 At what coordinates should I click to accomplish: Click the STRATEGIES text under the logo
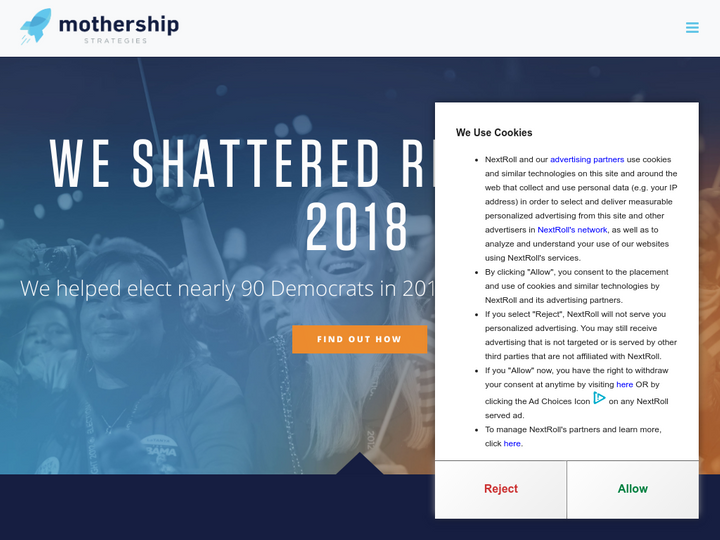[x=115, y=41]
